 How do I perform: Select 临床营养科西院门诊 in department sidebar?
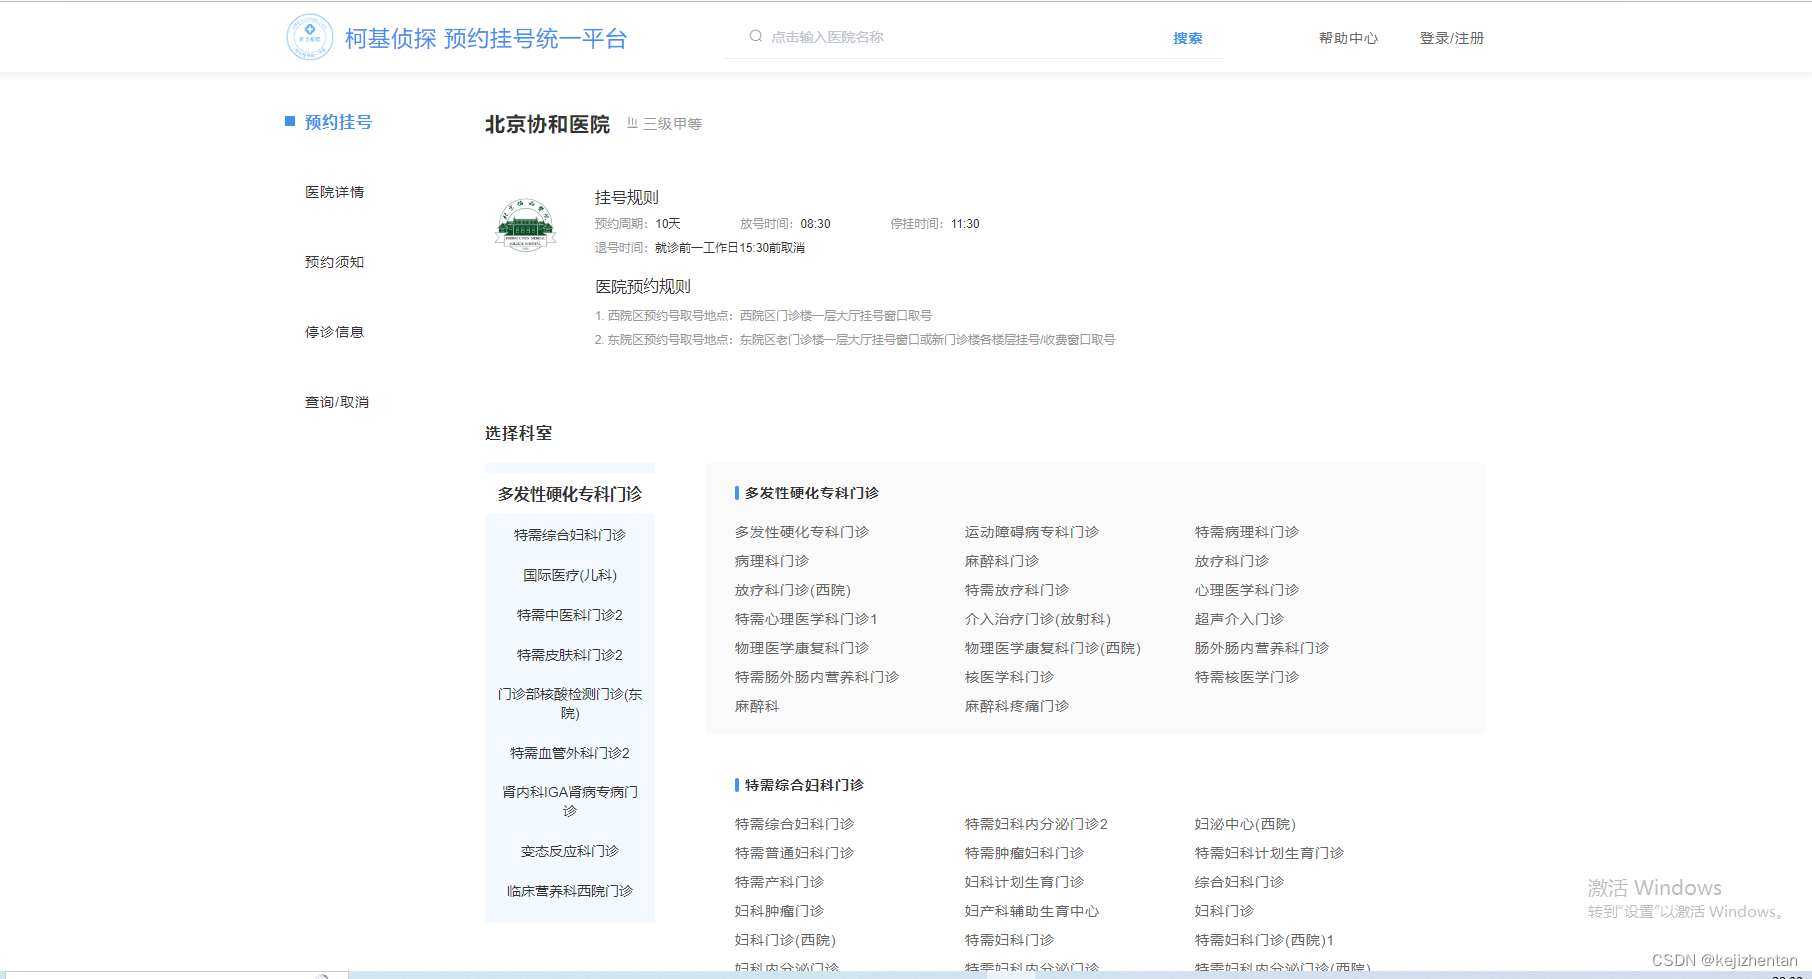570,891
